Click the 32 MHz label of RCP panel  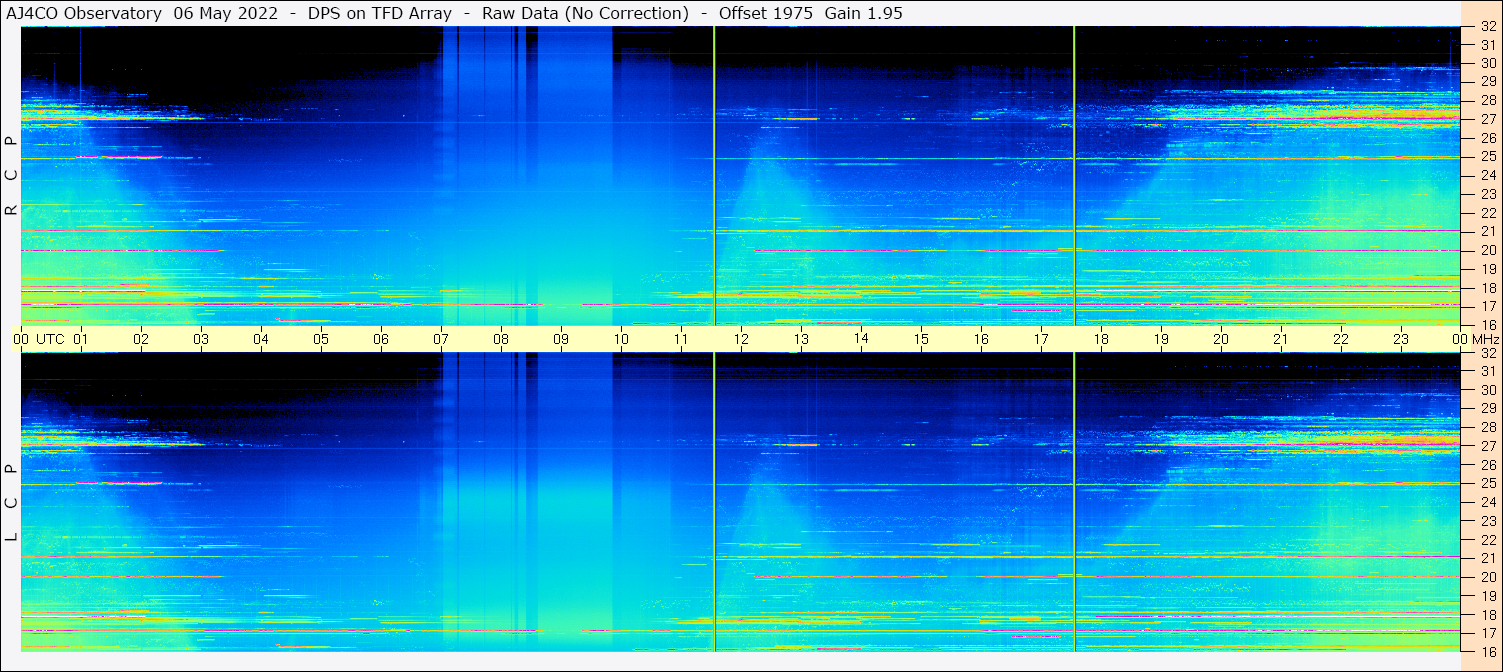(x=1488, y=27)
